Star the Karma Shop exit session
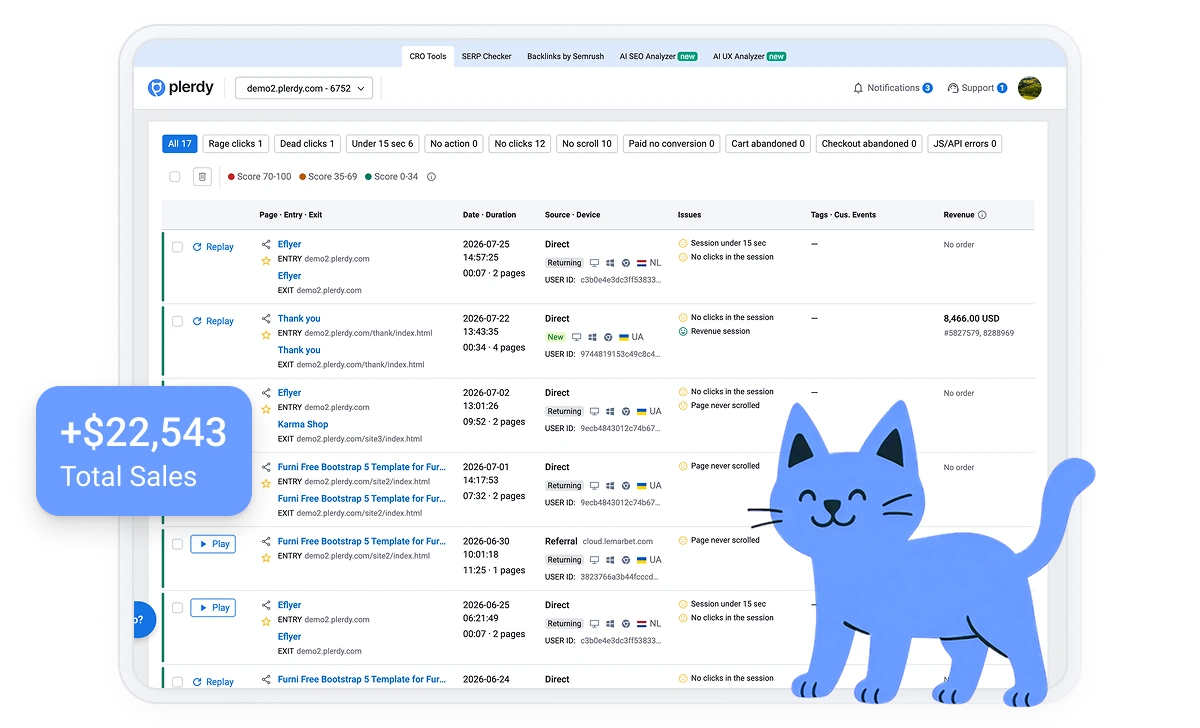This screenshot has width=1200, height=728. coord(266,409)
